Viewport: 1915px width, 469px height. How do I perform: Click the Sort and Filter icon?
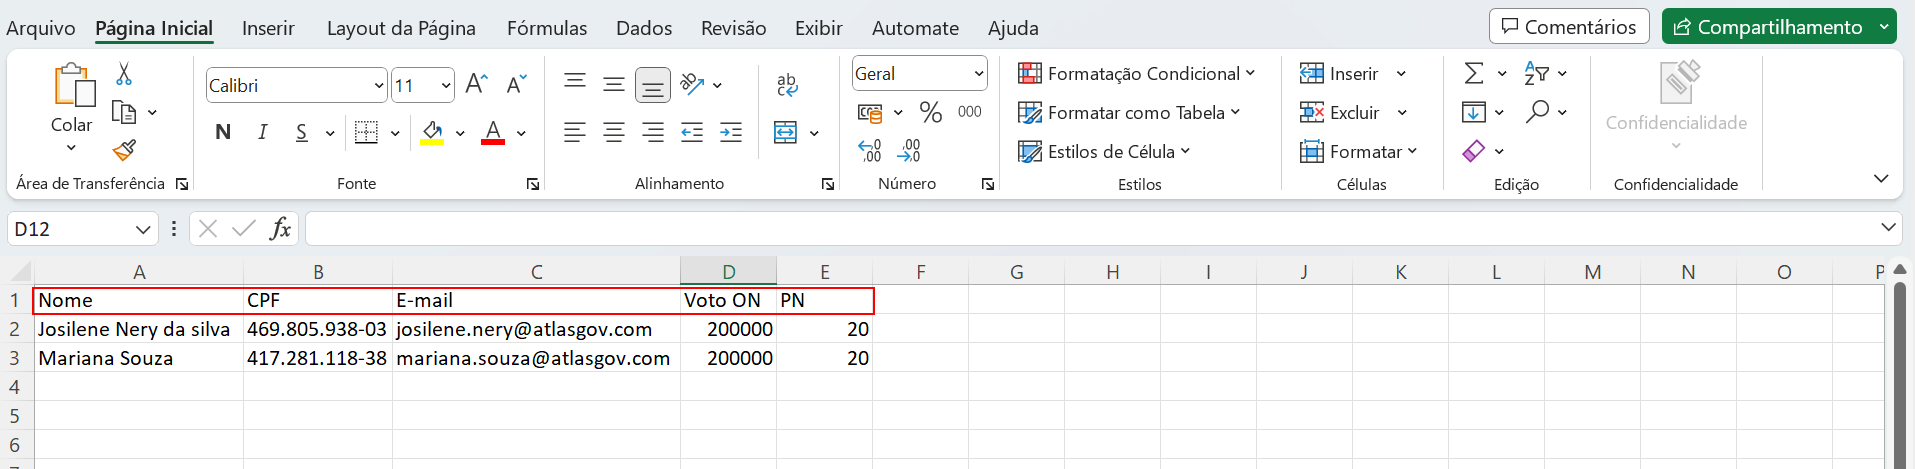coord(1536,73)
